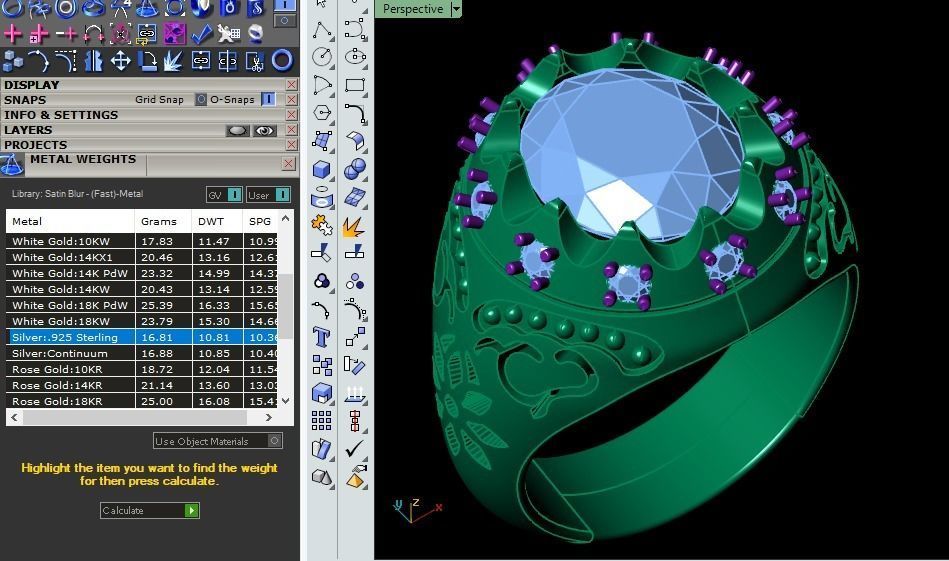The image size is (949, 561).
Task: Open the Perspective viewport dropdown arrow
Action: 457,9
